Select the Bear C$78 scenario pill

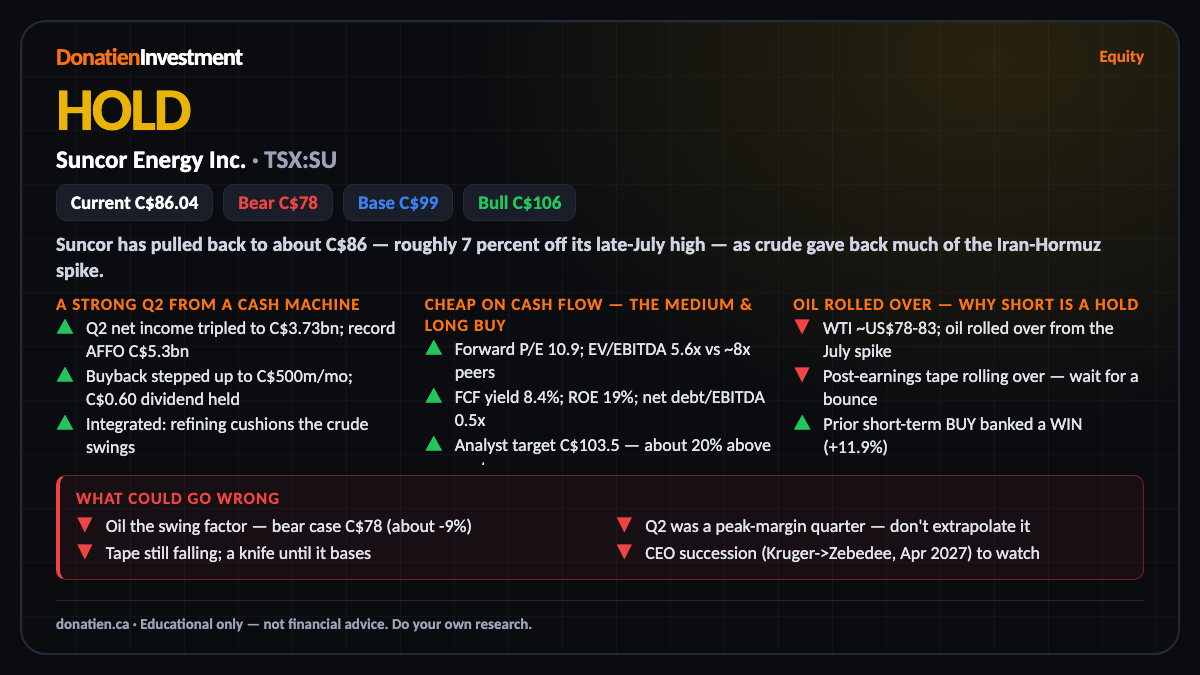click(x=278, y=203)
